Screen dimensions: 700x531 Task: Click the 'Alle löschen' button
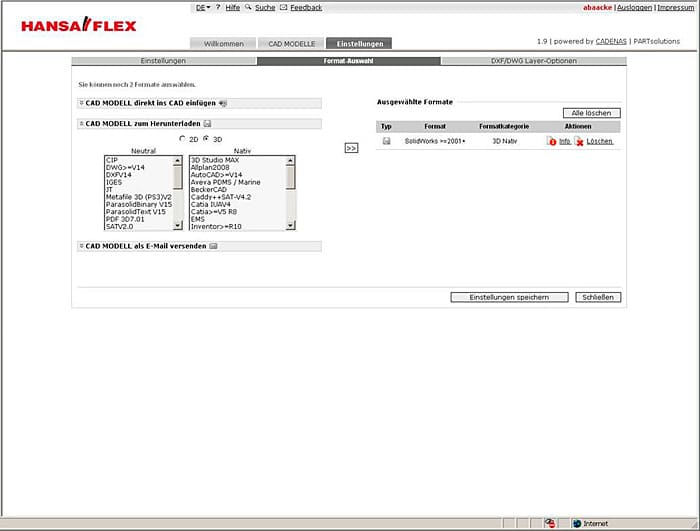tap(592, 113)
